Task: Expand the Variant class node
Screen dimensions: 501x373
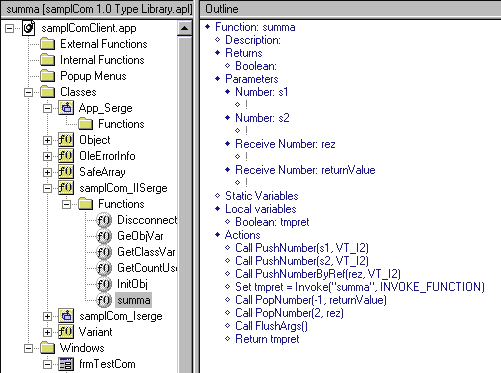Action: tap(48, 332)
